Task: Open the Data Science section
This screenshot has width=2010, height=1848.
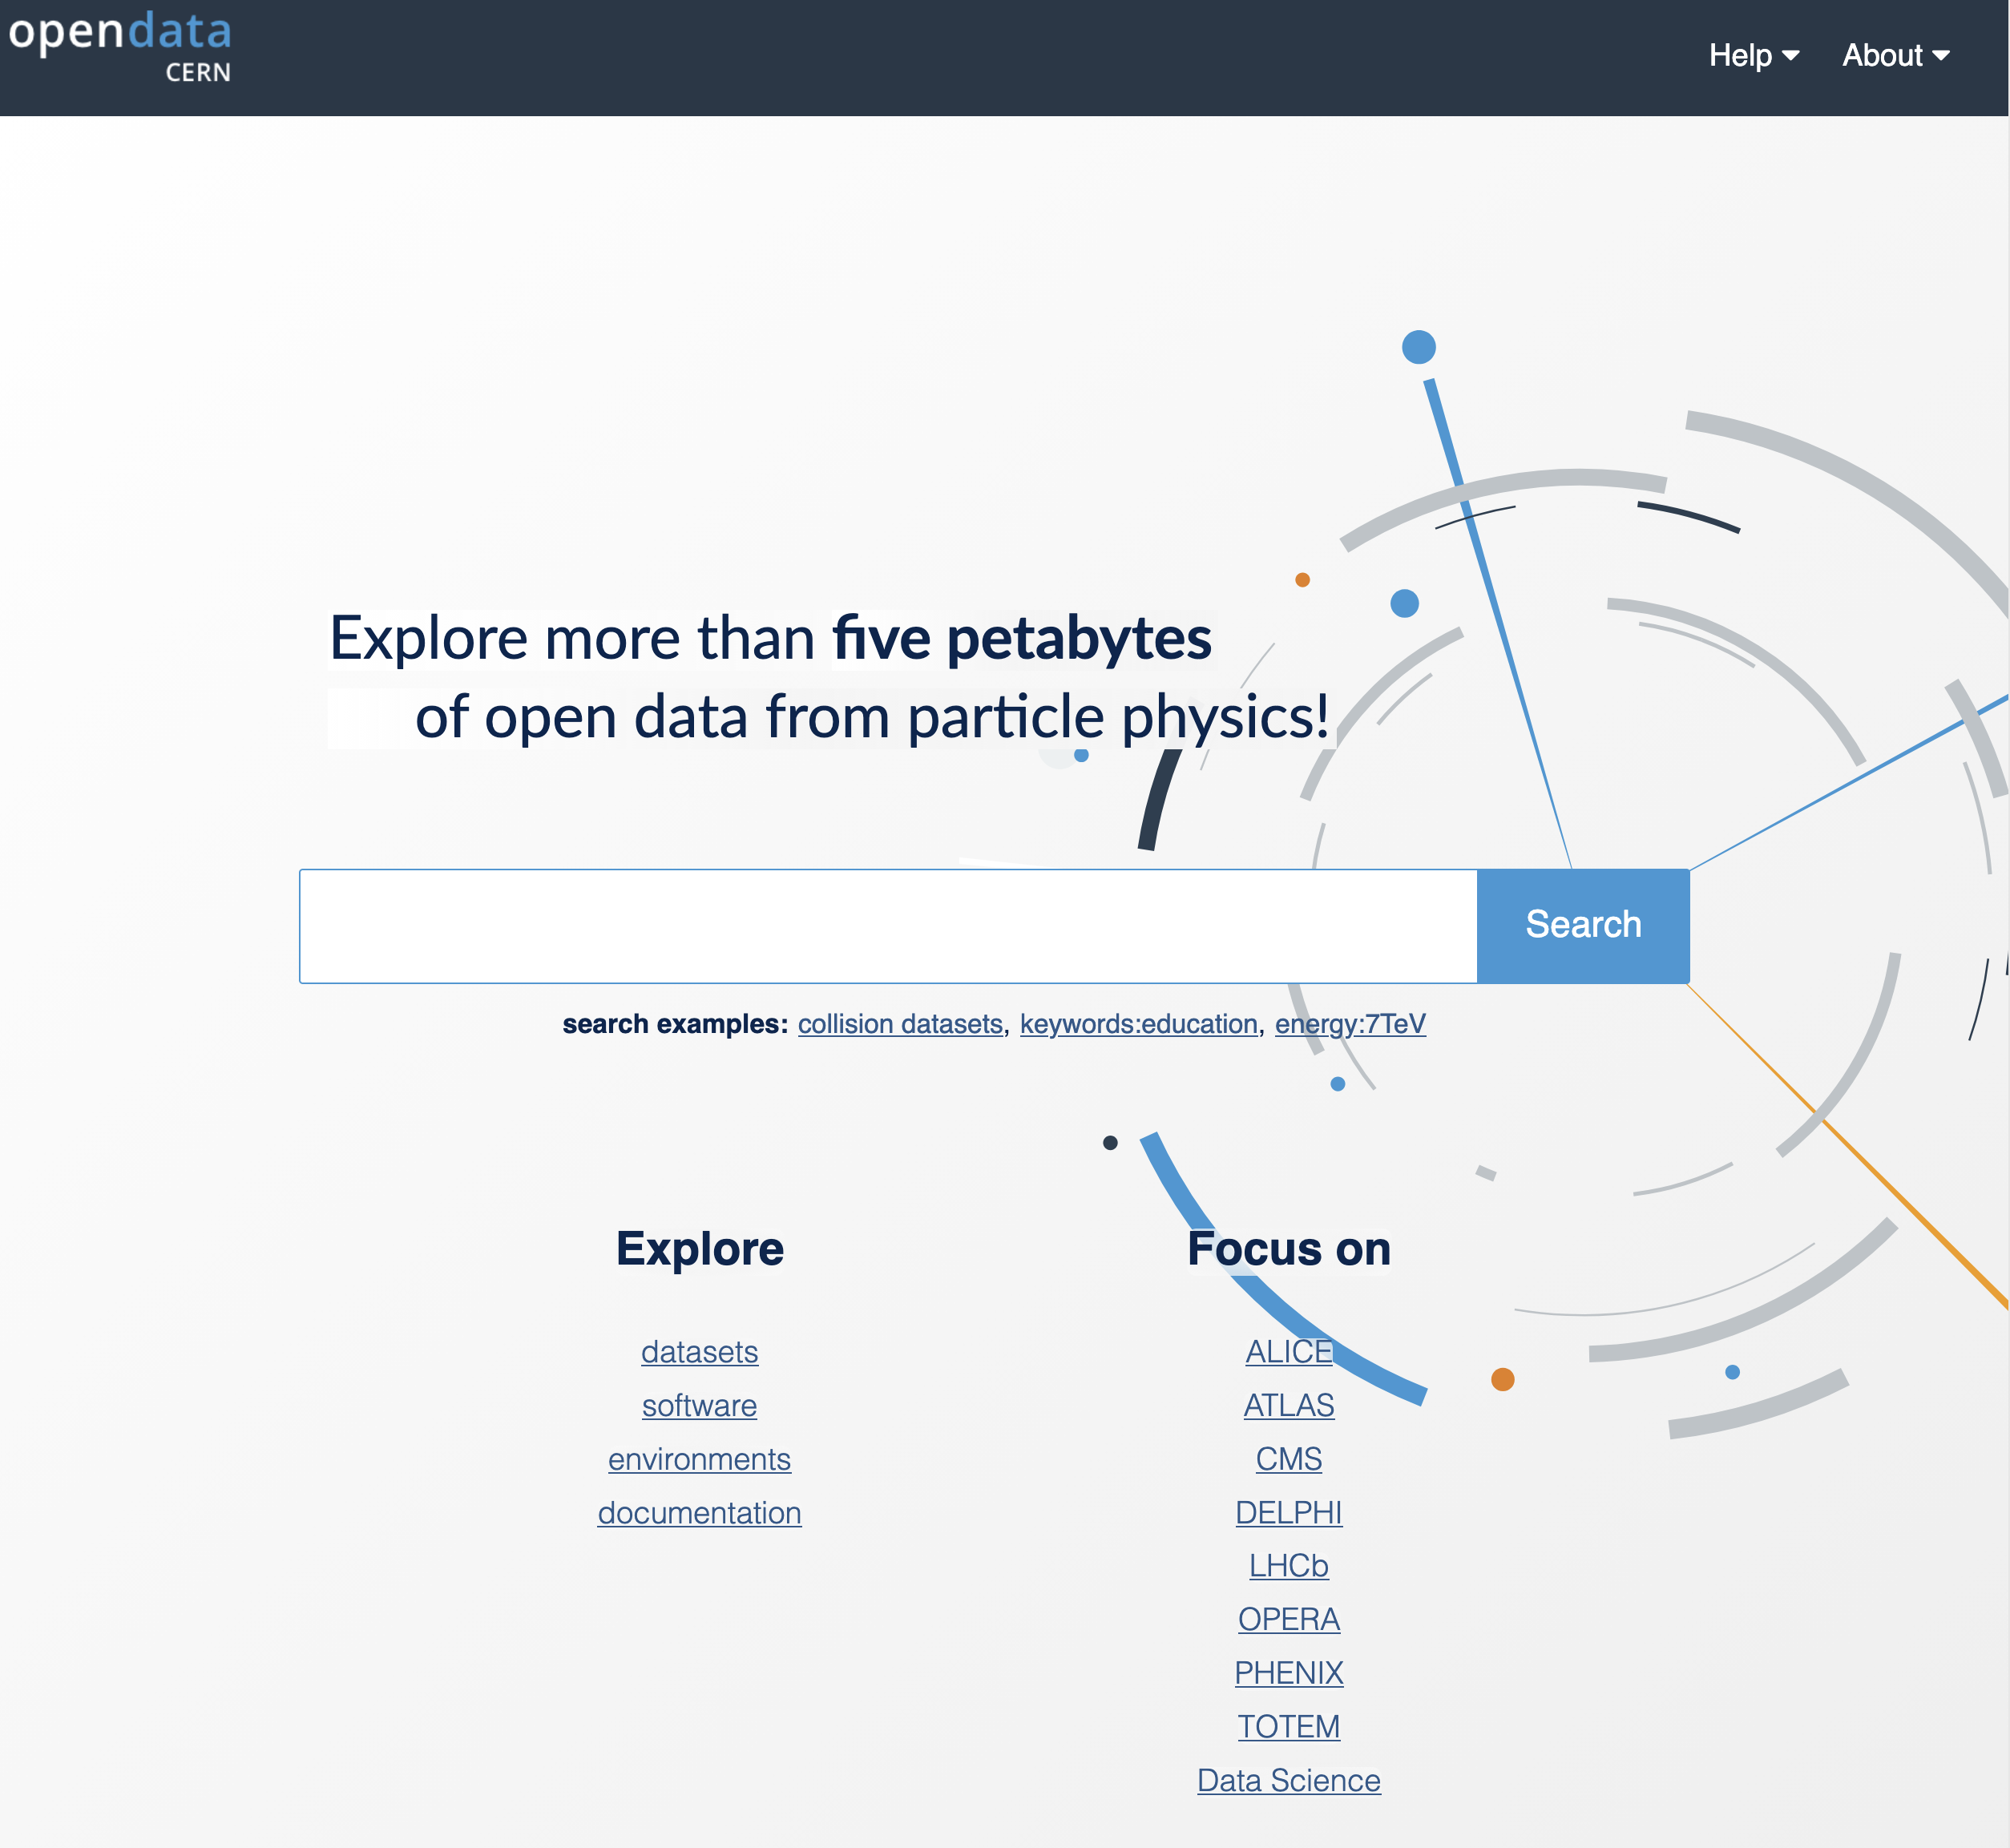Action: pyautogui.click(x=1288, y=1780)
